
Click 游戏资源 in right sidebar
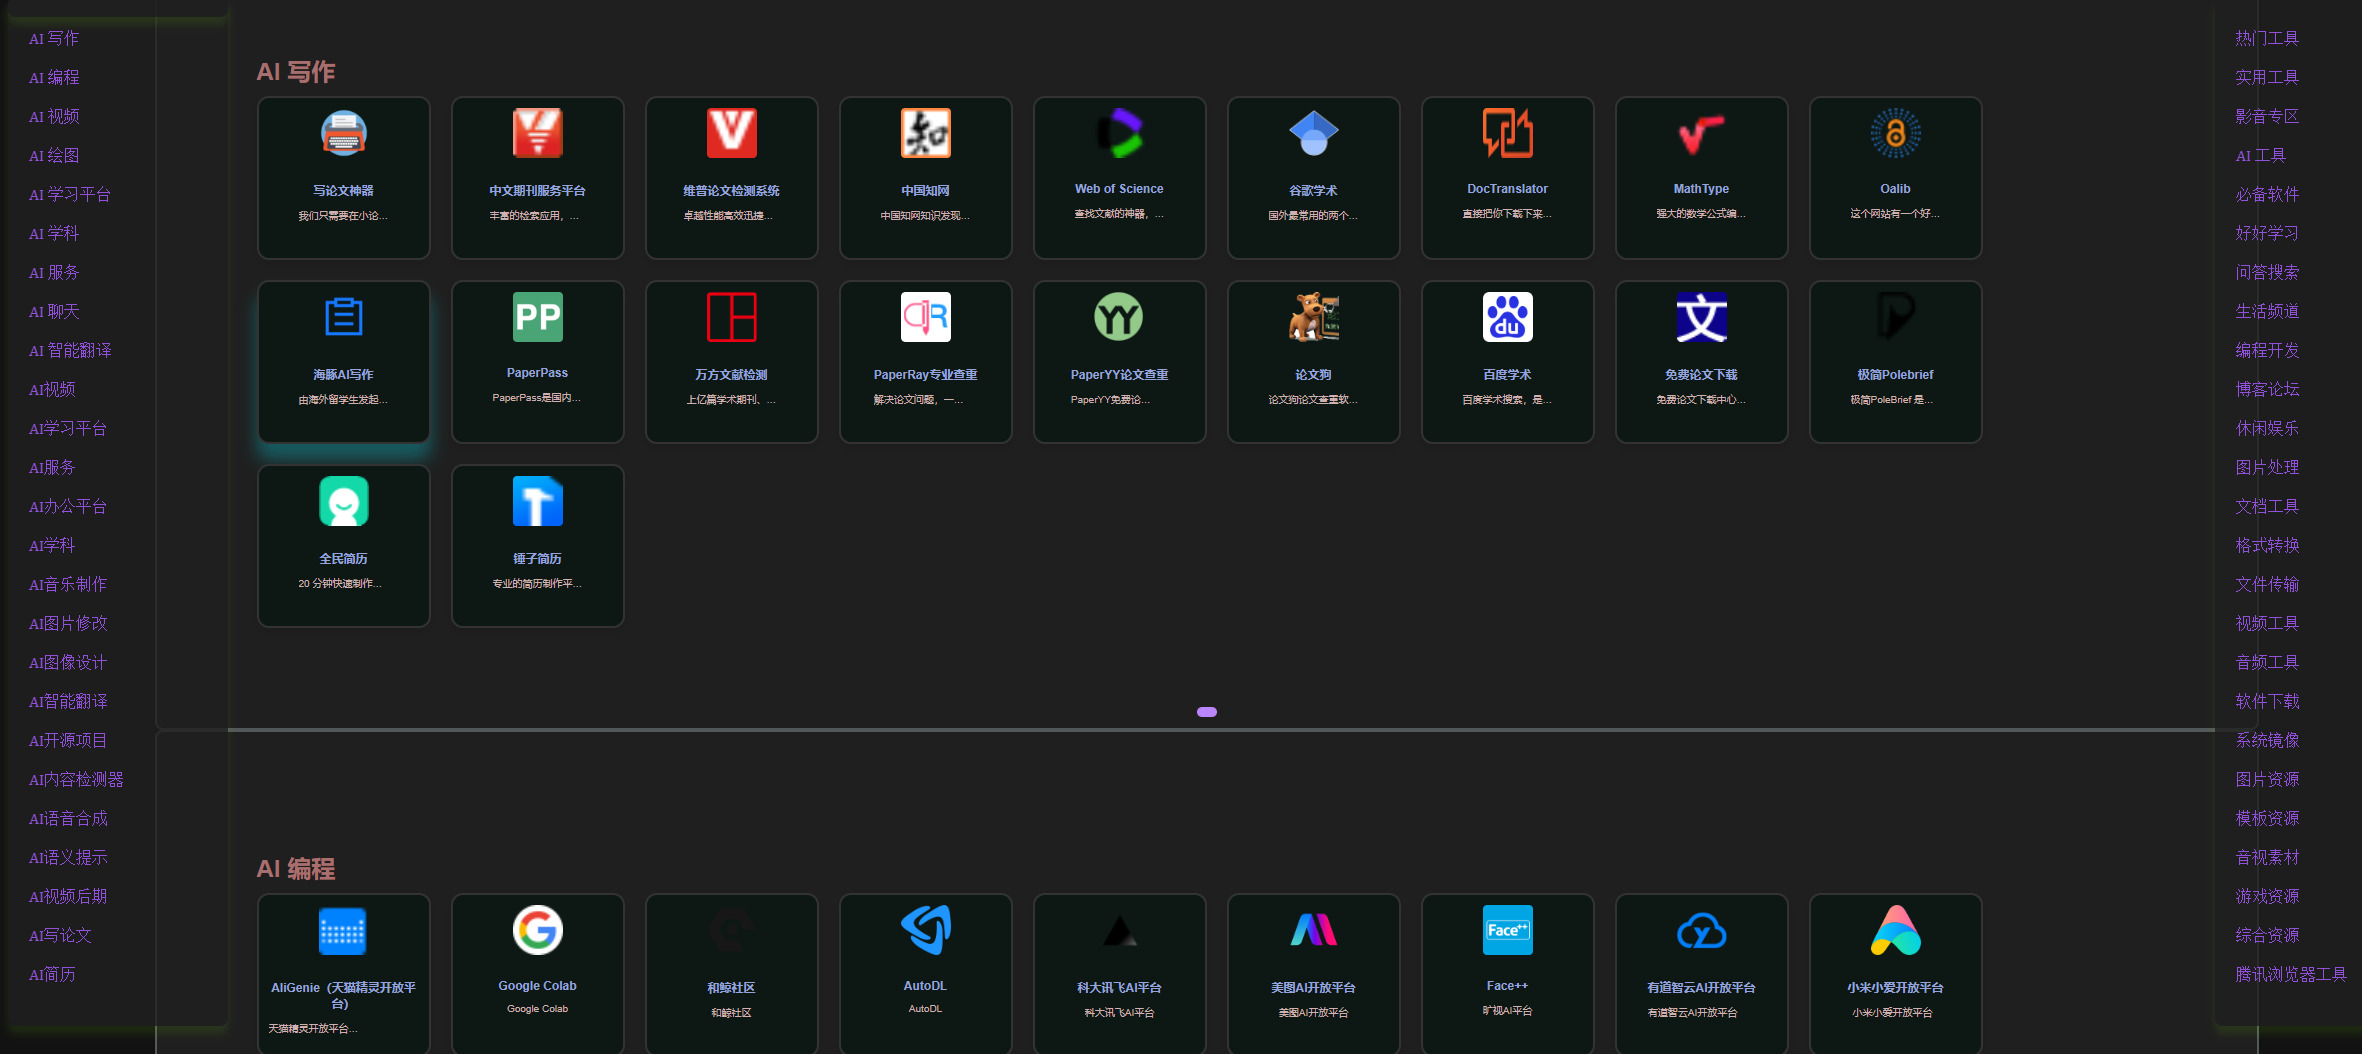point(2267,896)
